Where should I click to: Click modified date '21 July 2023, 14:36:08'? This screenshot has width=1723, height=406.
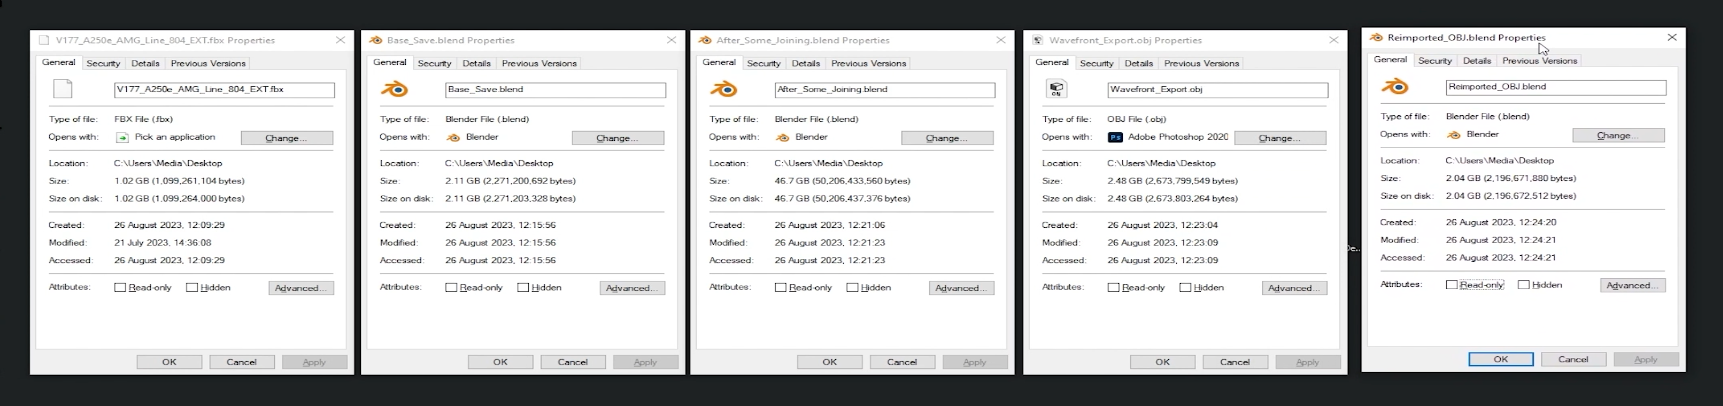(x=163, y=242)
